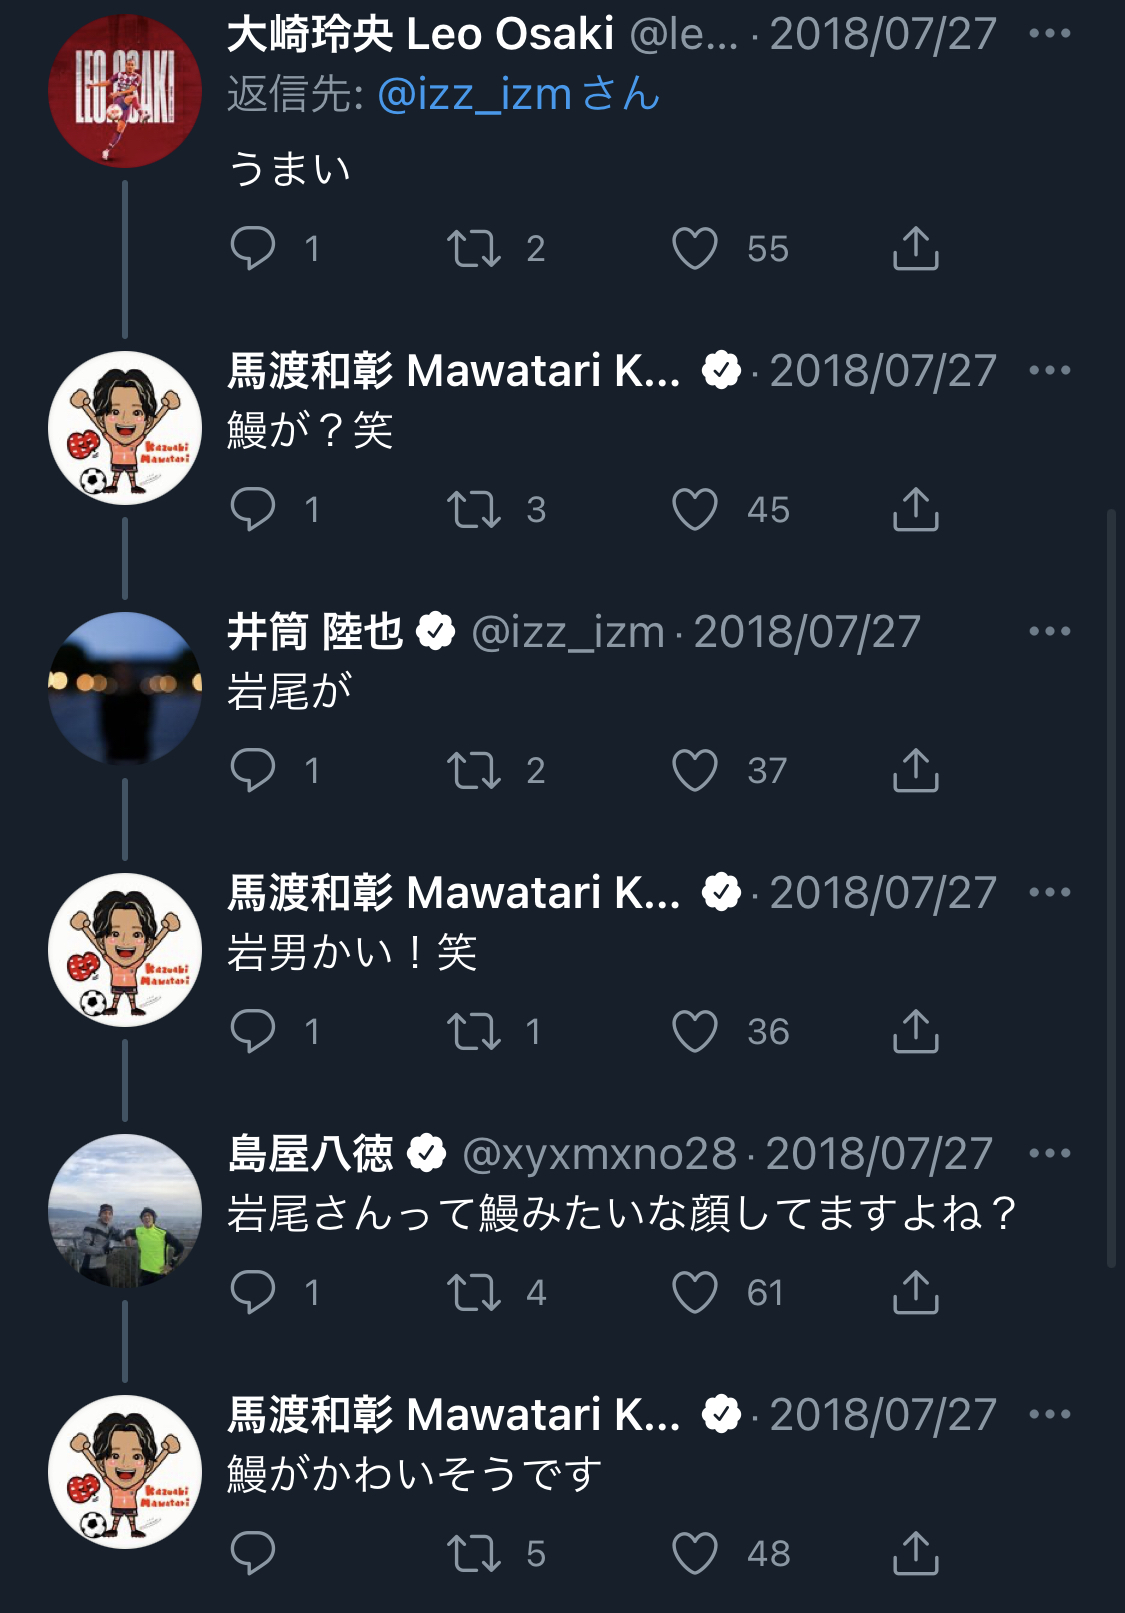Image resolution: width=1125 pixels, height=1613 pixels.
Task: Like the 鰻が？笑 tweet
Action: point(695,510)
